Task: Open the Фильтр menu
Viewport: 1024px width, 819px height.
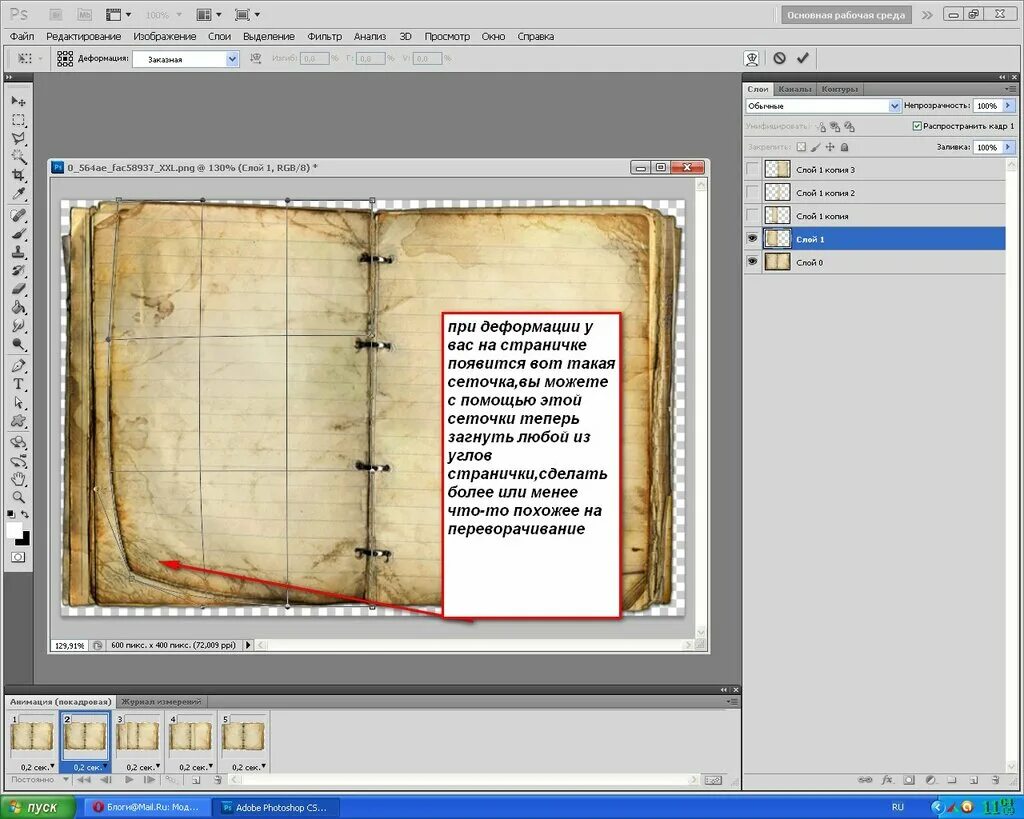Action: pyautogui.click(x=324, y=36)
